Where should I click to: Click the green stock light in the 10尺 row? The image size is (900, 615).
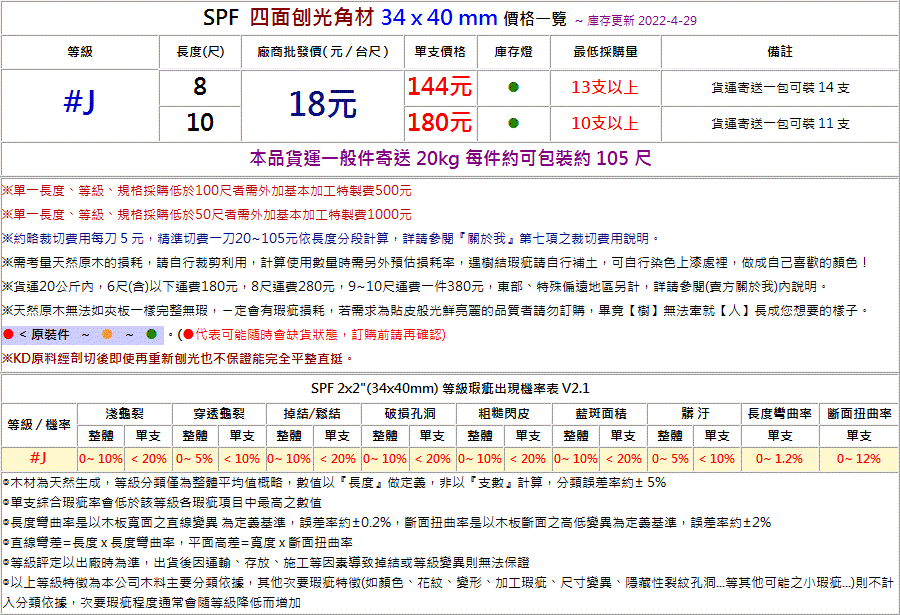[513, 123]
